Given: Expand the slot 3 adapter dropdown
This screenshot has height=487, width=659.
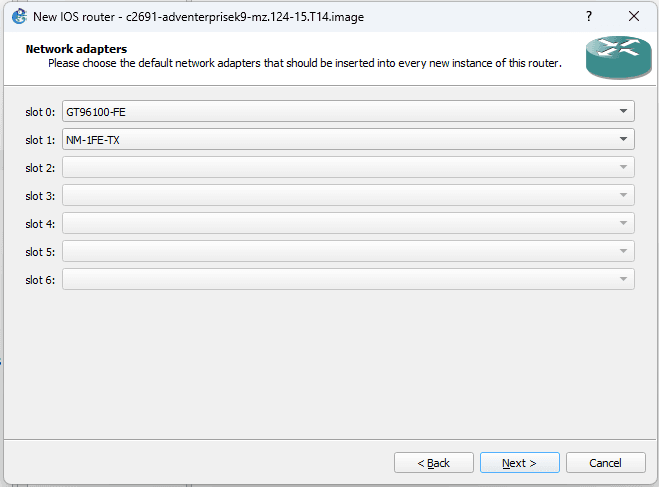Looking at the screenshot, I should click(x=348, y=196).
